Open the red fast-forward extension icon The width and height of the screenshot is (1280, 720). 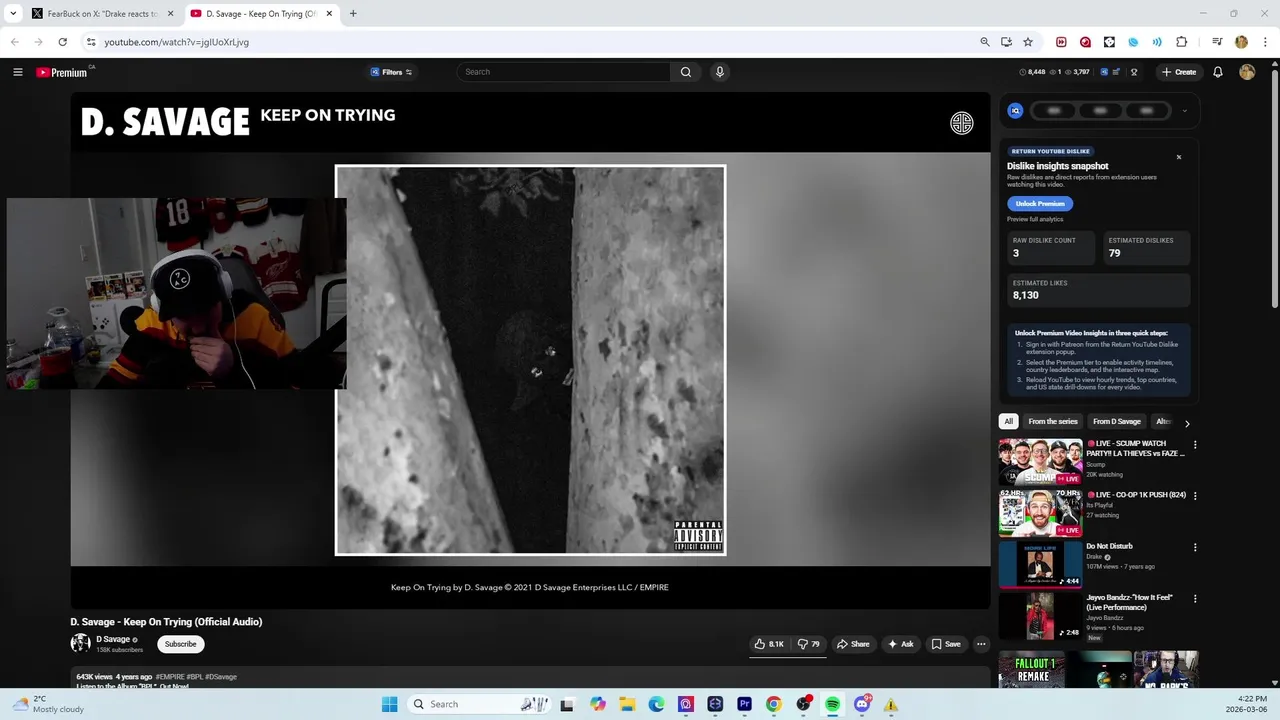pyautogui.click(x=1061, y=42)
